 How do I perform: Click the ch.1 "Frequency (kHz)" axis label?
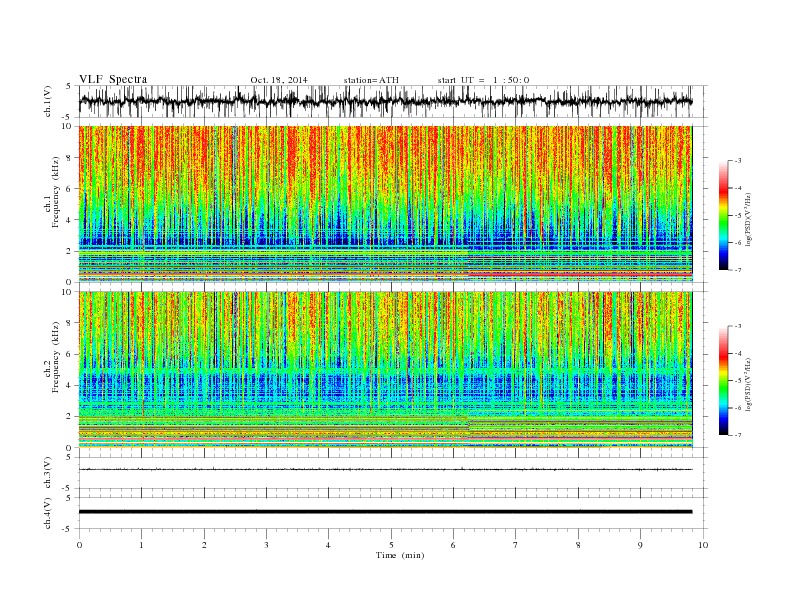(x=56, y=192)
